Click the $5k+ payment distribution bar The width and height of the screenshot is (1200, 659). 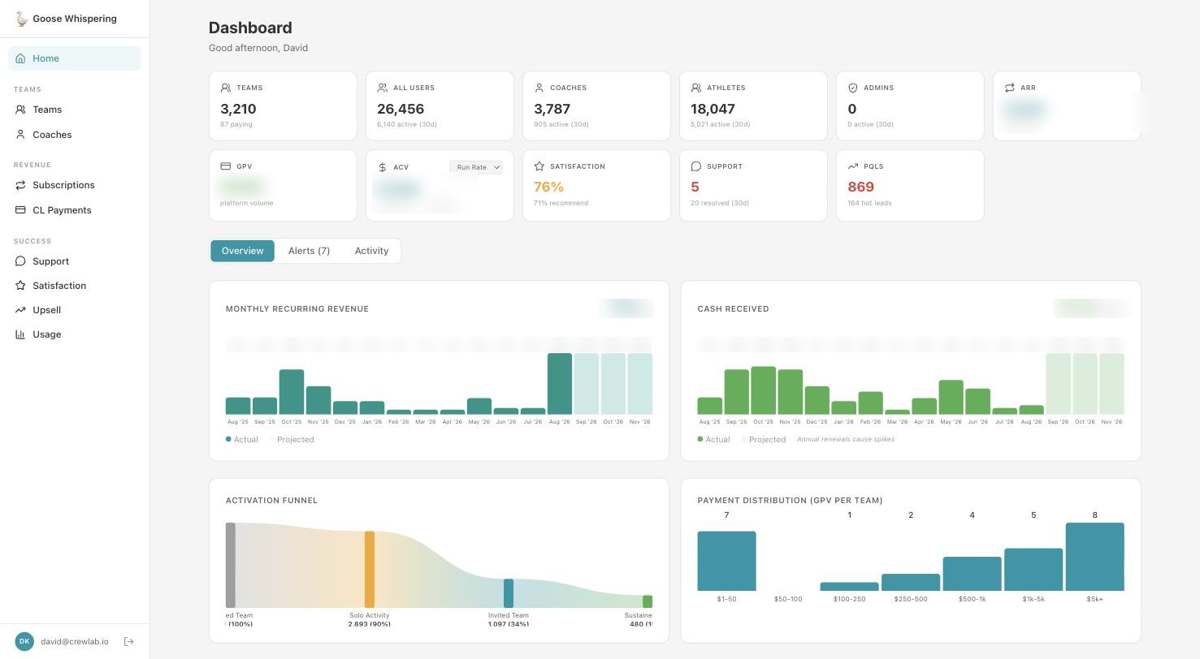pos(1095,557)
